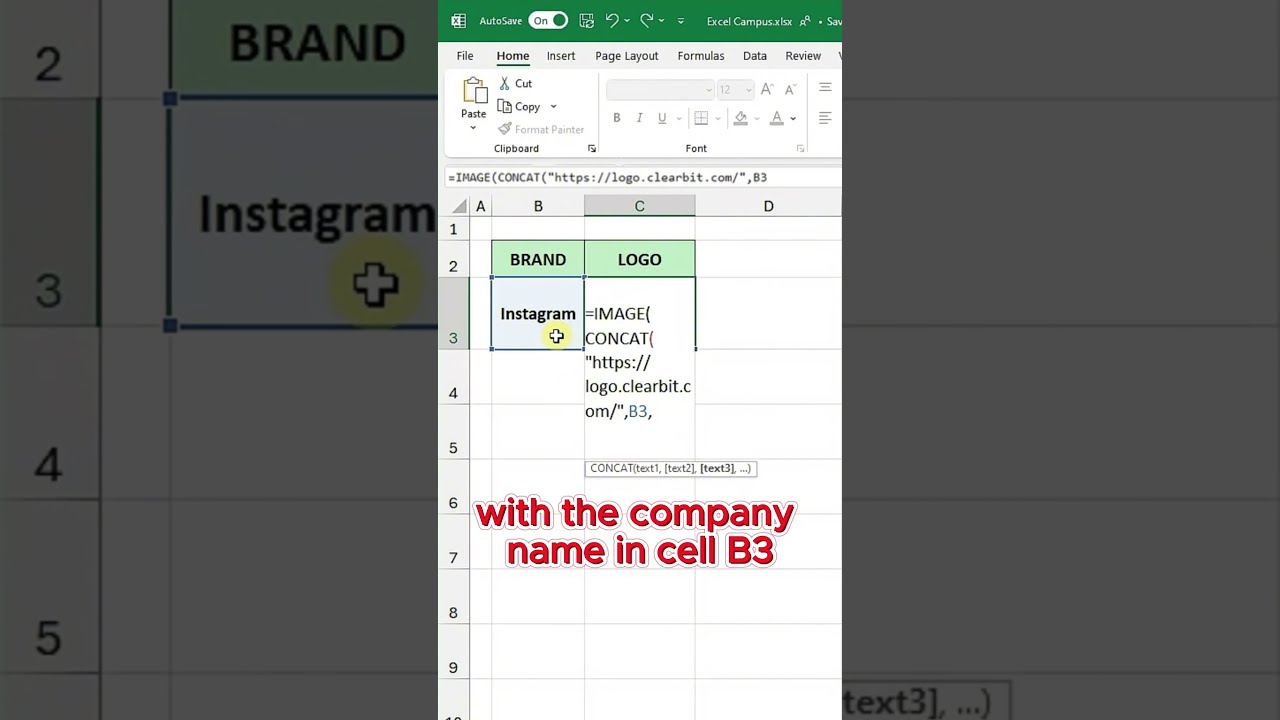Viewport: 1280px width, 720px height.
Task: Click the [text2] argument in CONCAT tooltip
Action: 680,468
